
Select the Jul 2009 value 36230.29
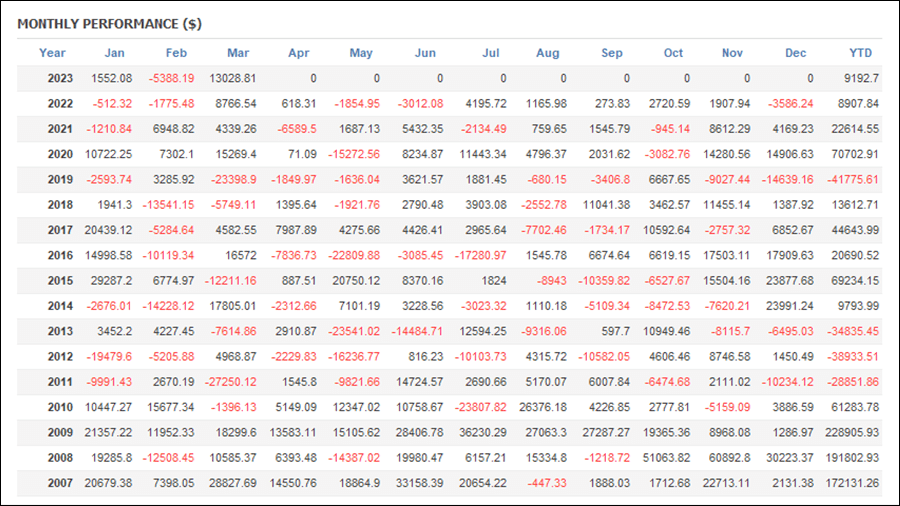click(x=483, y=433)
